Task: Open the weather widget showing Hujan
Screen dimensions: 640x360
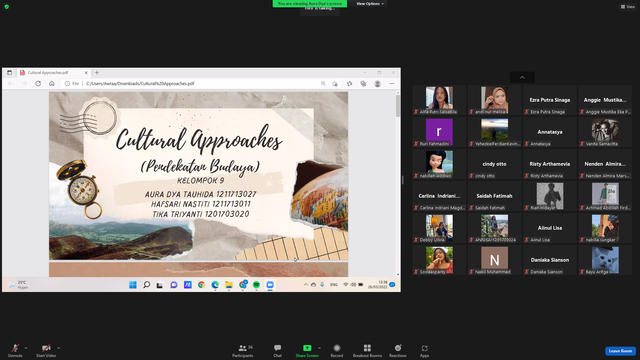Action: 19,284
